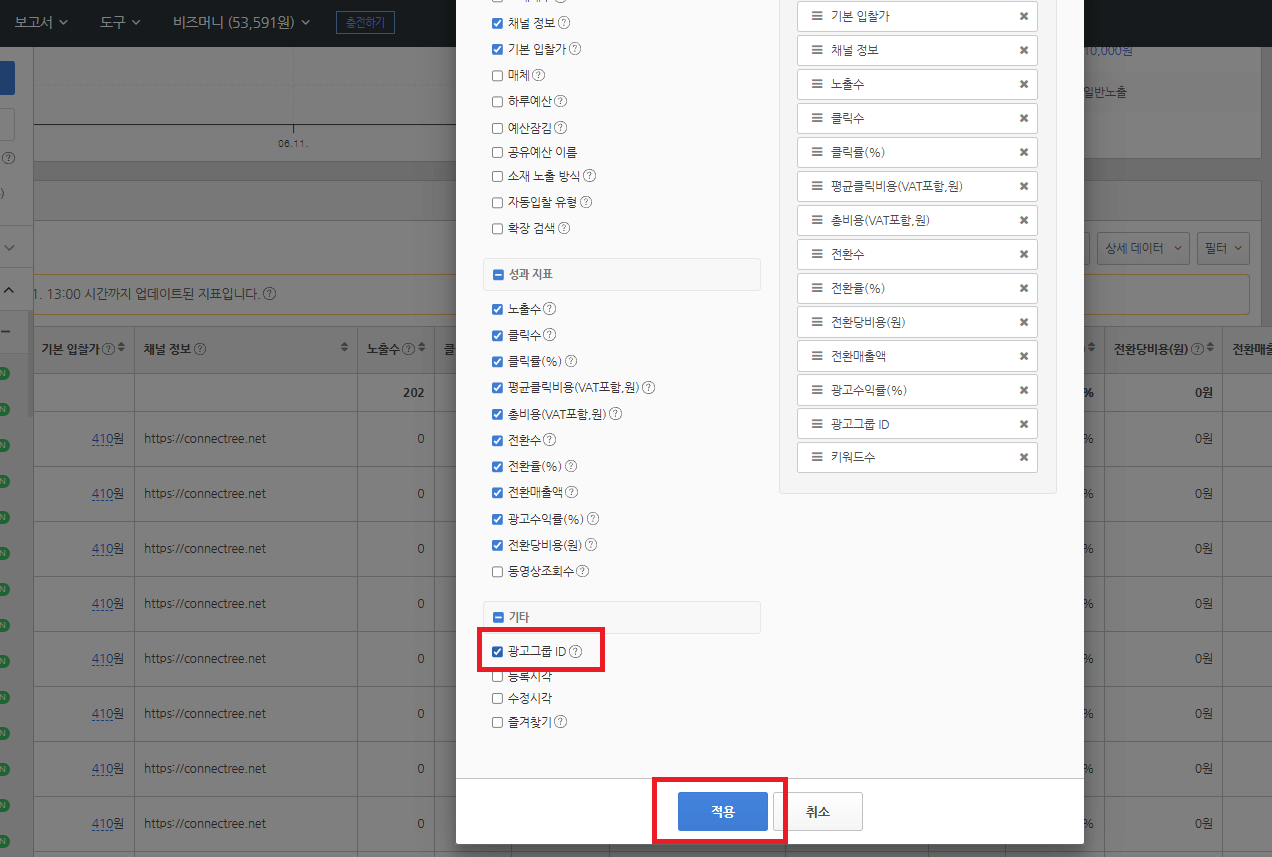Check the 매체 option

[x=497, y=75]
